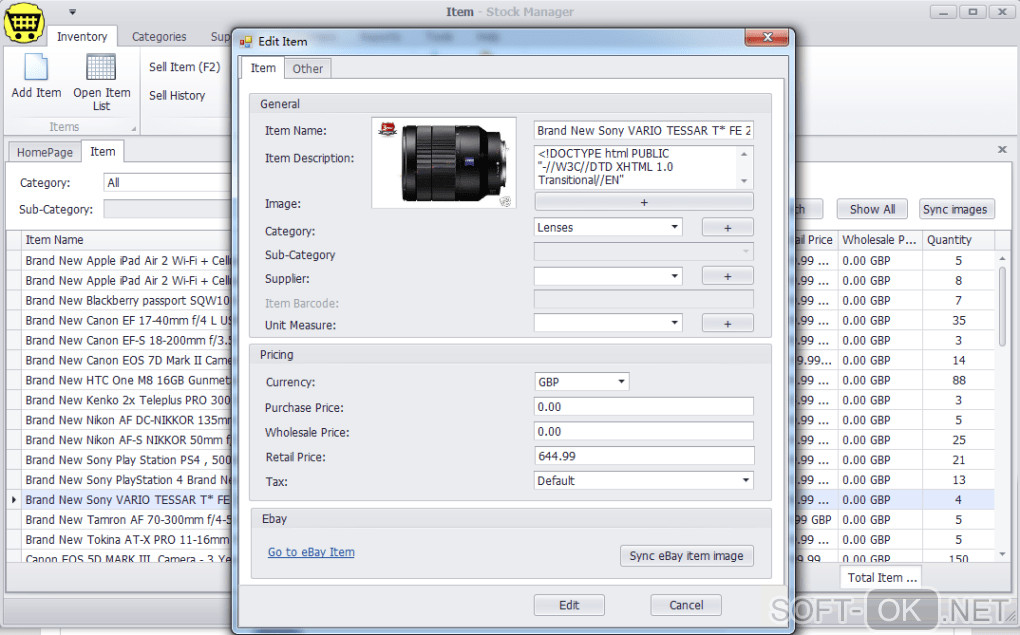This screenshot has height=635, width=1020.
Task: Click inside the Item Description text box
Action: pyautogui.click(x=636, y=167)
